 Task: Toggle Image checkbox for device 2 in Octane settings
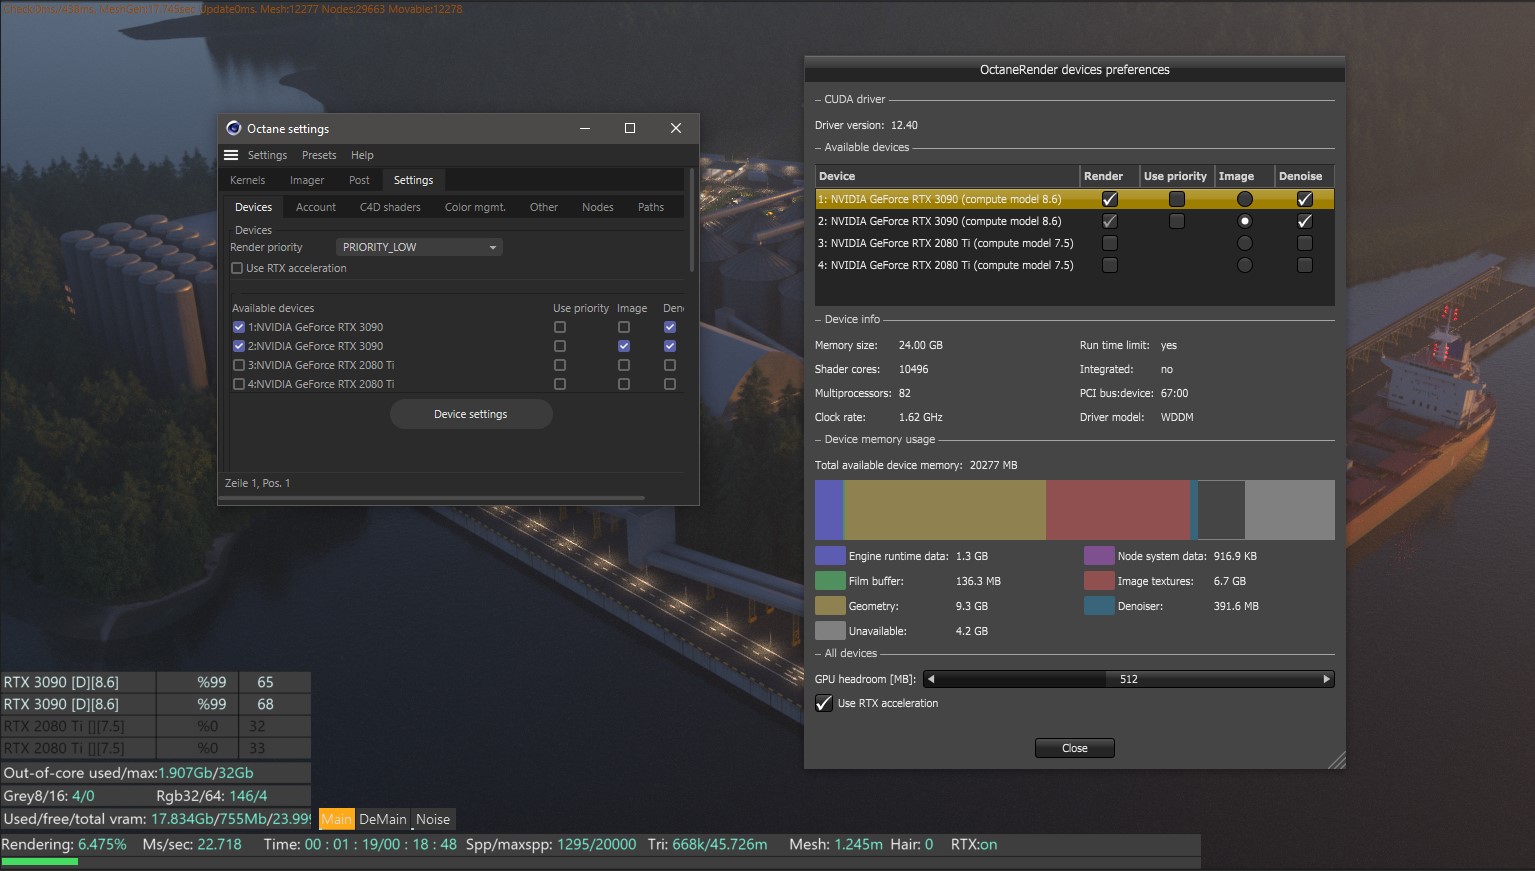pos(624,346)
